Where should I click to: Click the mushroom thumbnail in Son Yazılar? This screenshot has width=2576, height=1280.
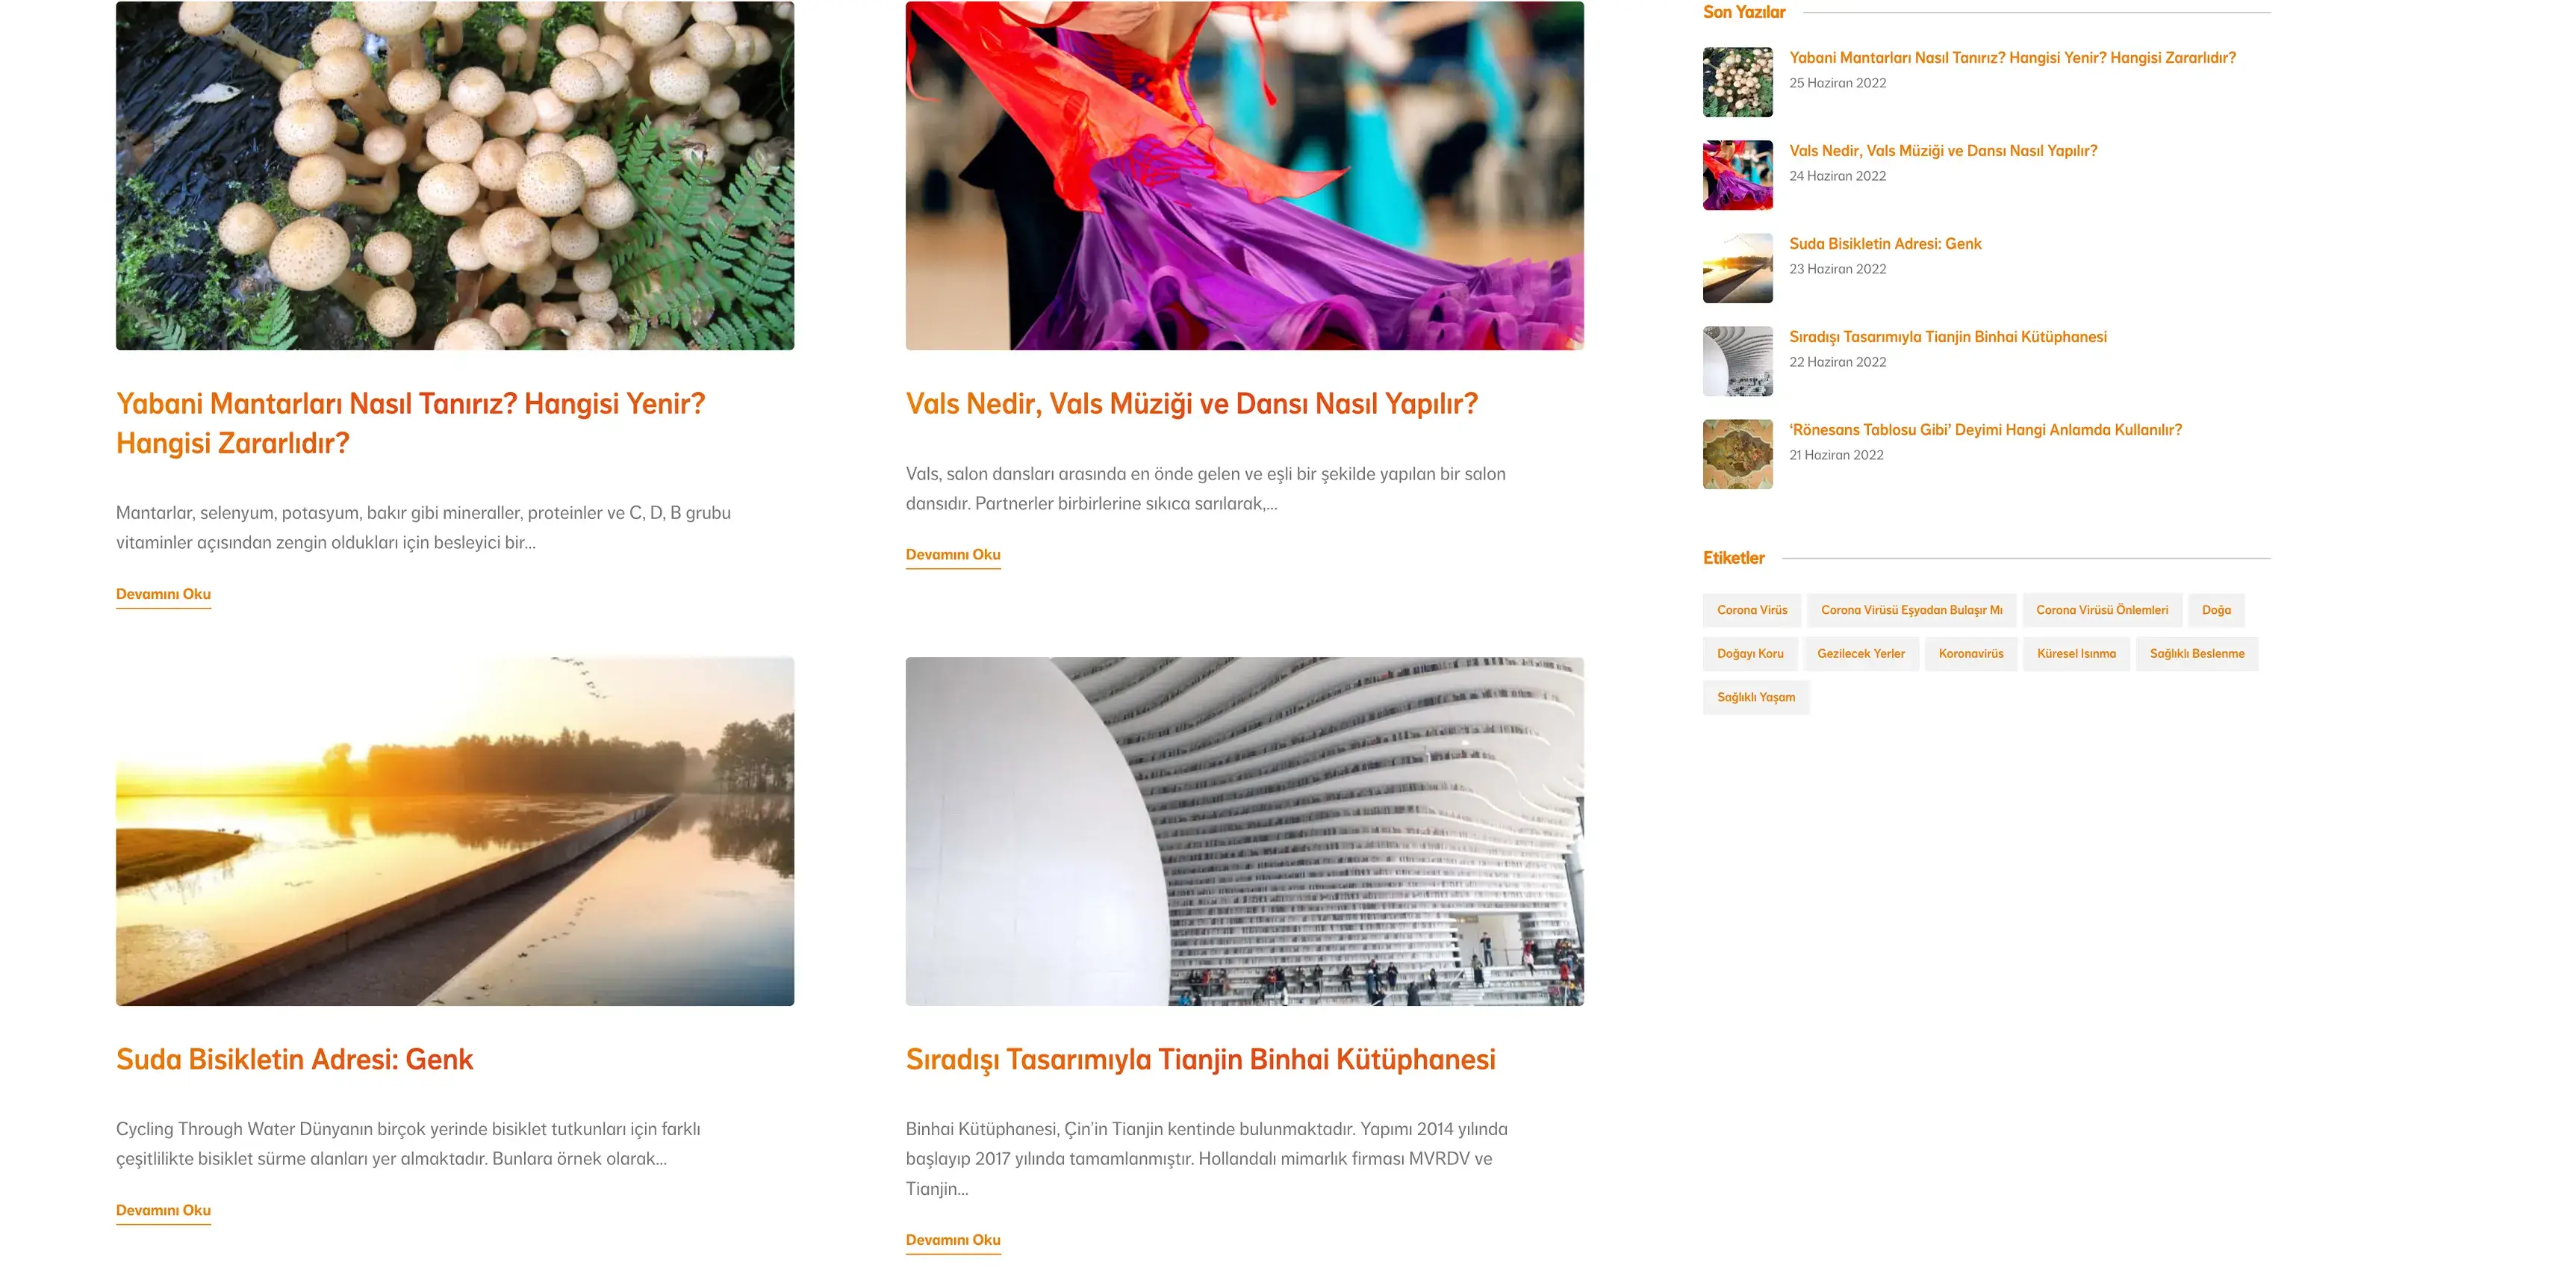pyautogui.click(x=1738, y=82)
